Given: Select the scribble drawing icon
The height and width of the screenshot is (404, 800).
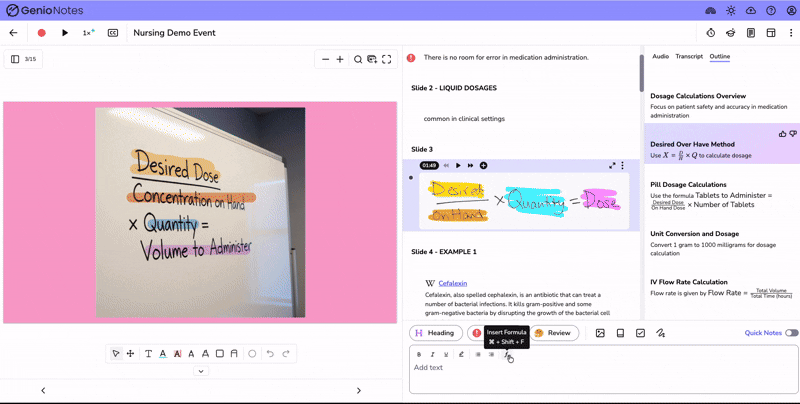Looking at the screenshot, I should point(660,333).
